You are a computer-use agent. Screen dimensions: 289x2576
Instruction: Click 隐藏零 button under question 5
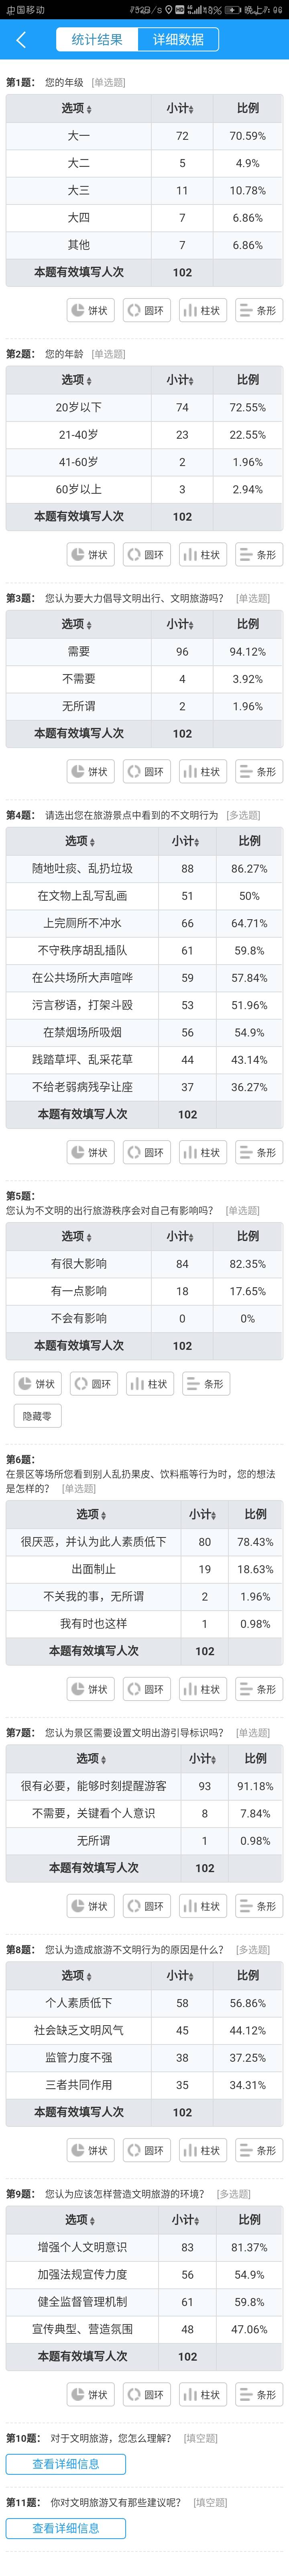(37, 1416)
